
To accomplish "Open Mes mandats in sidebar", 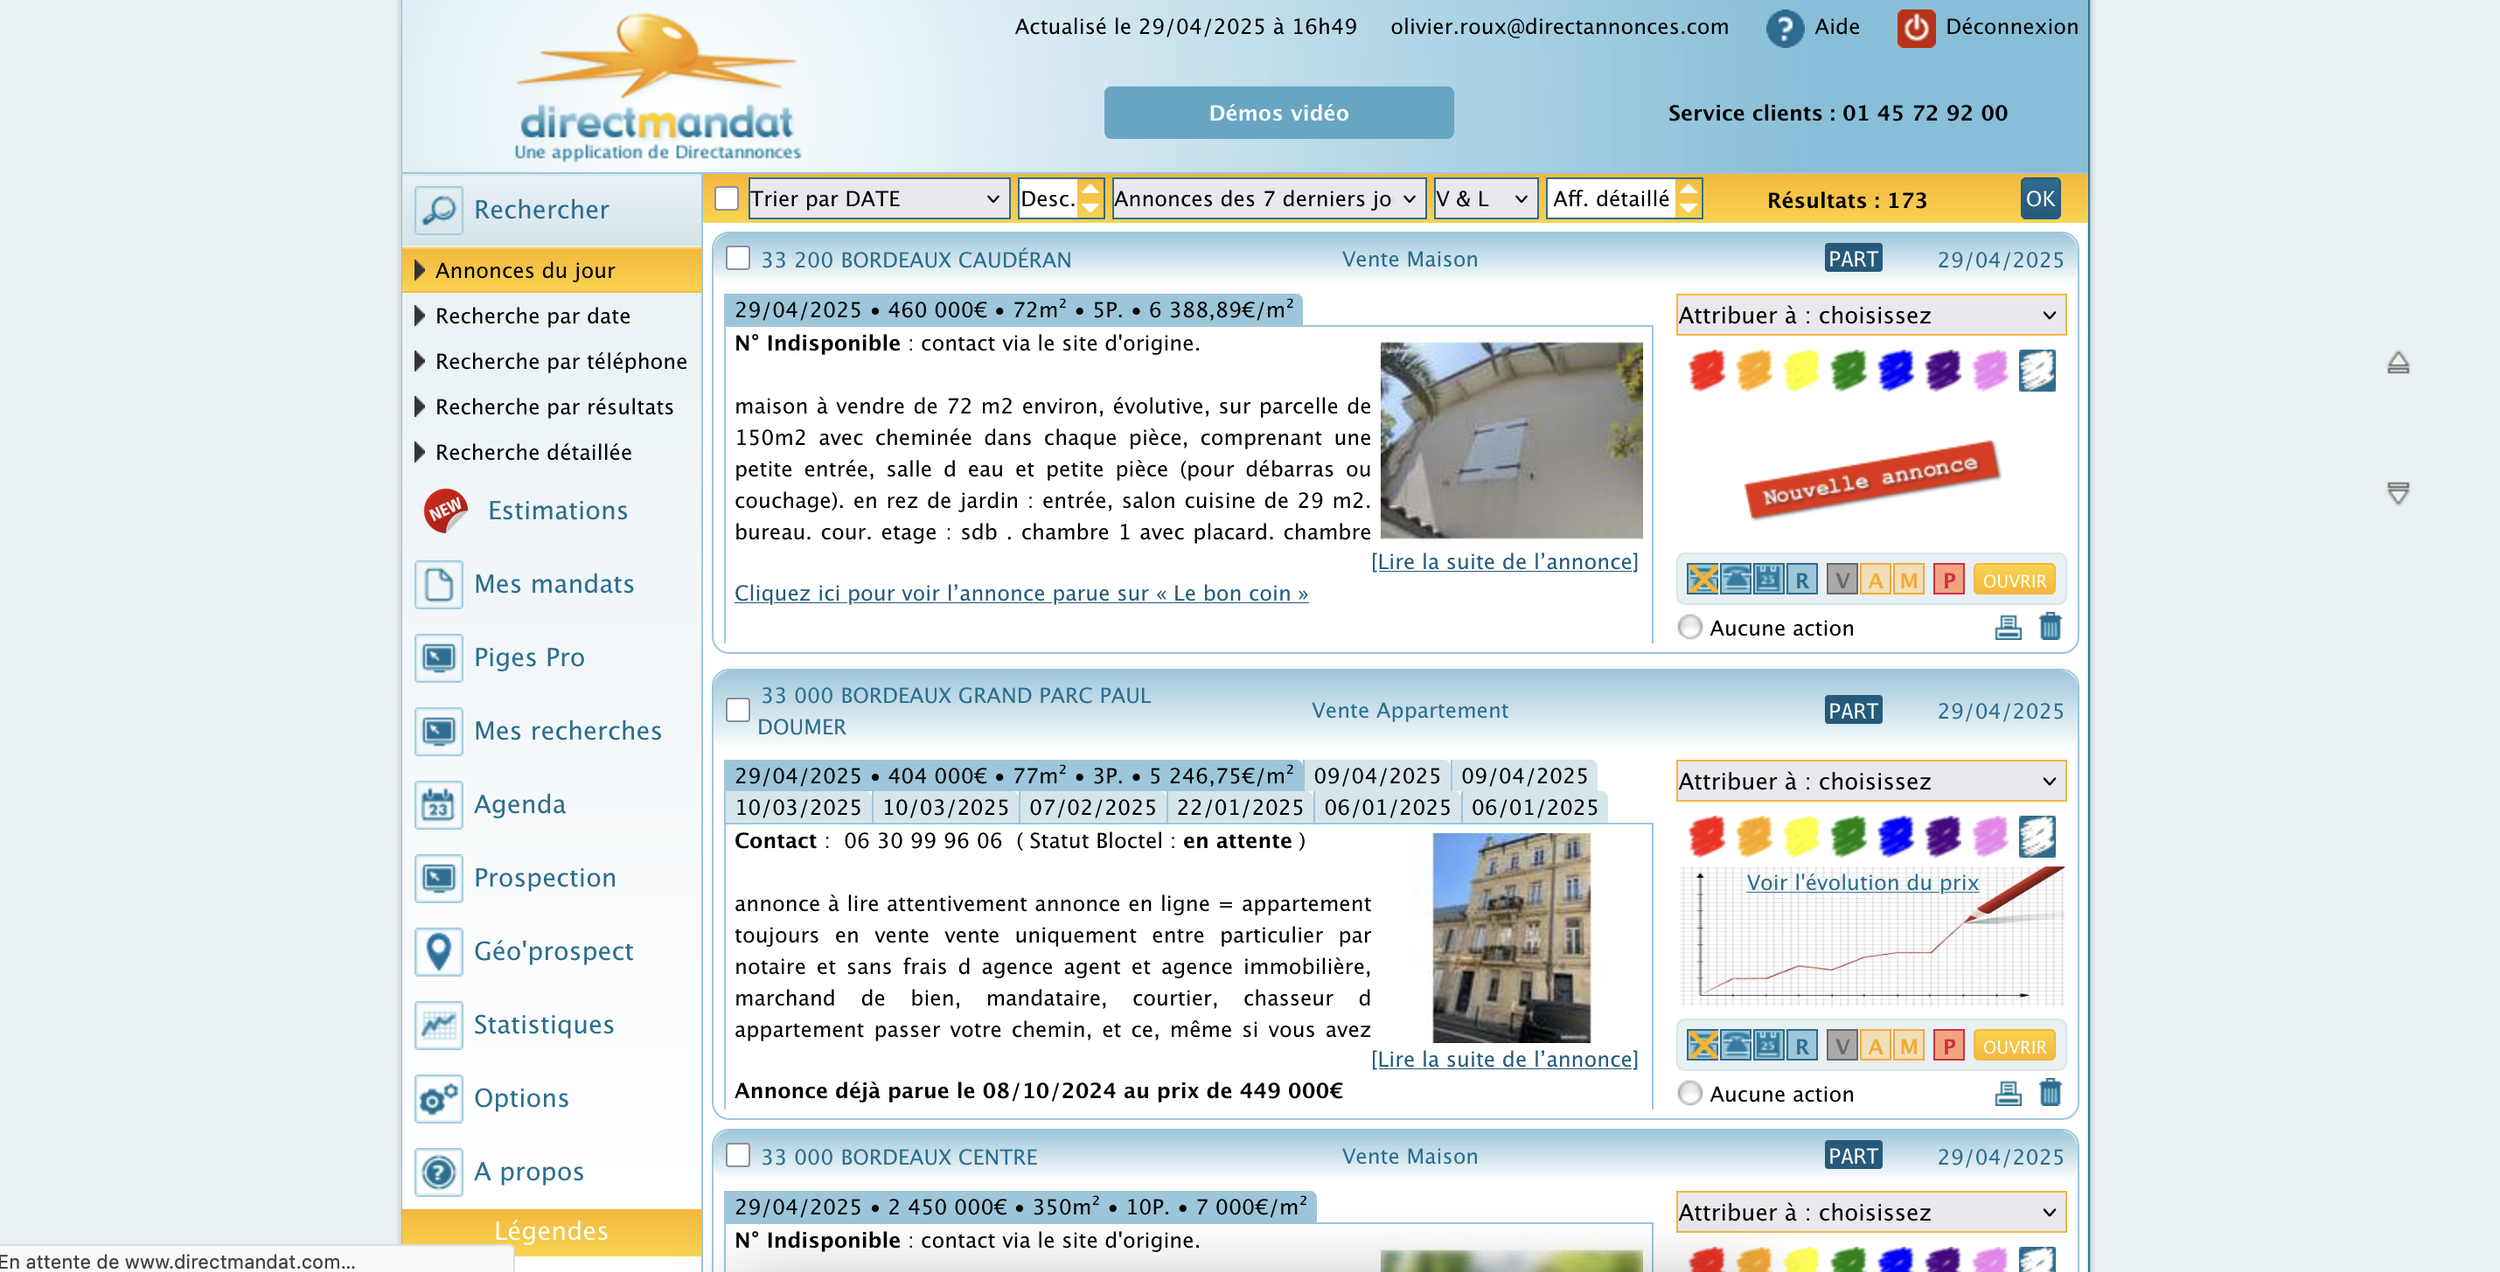I will tap(553, 584).
